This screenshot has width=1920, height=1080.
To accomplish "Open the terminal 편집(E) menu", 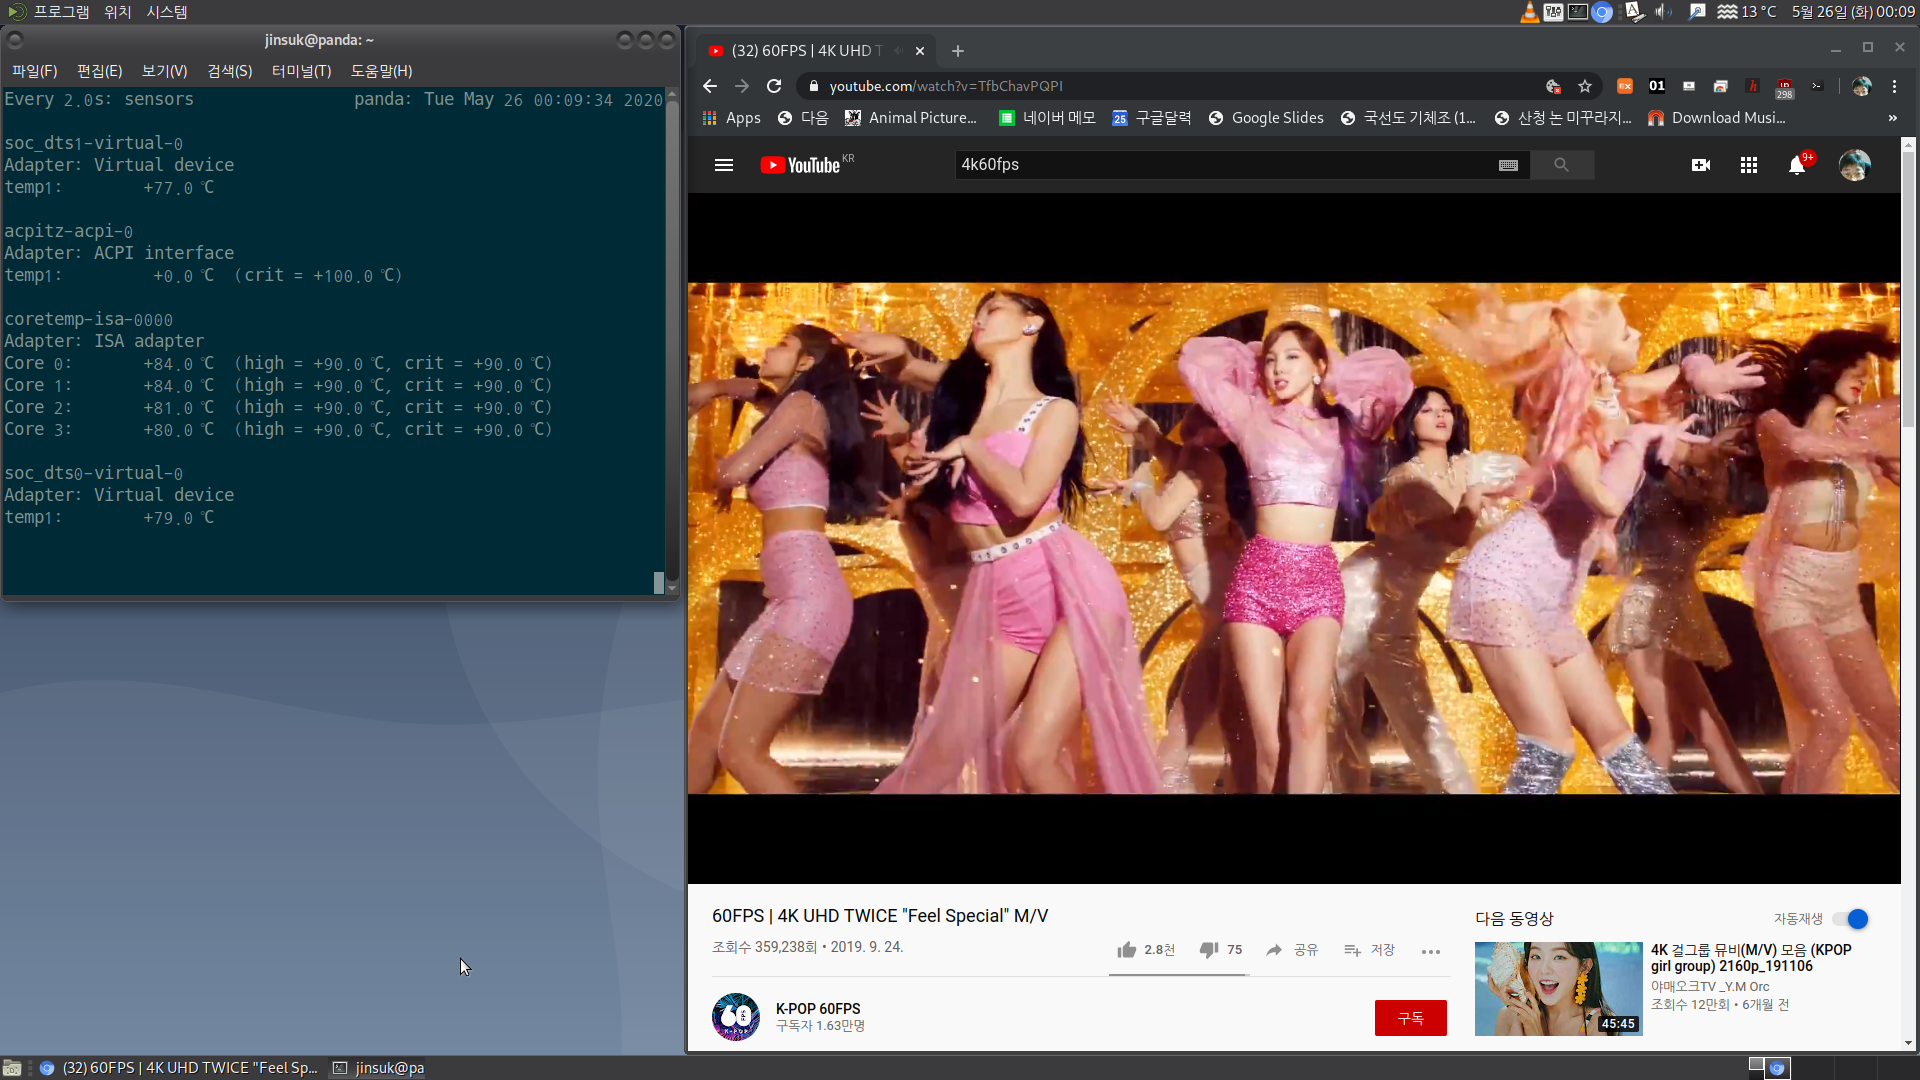I will [100, 71].
